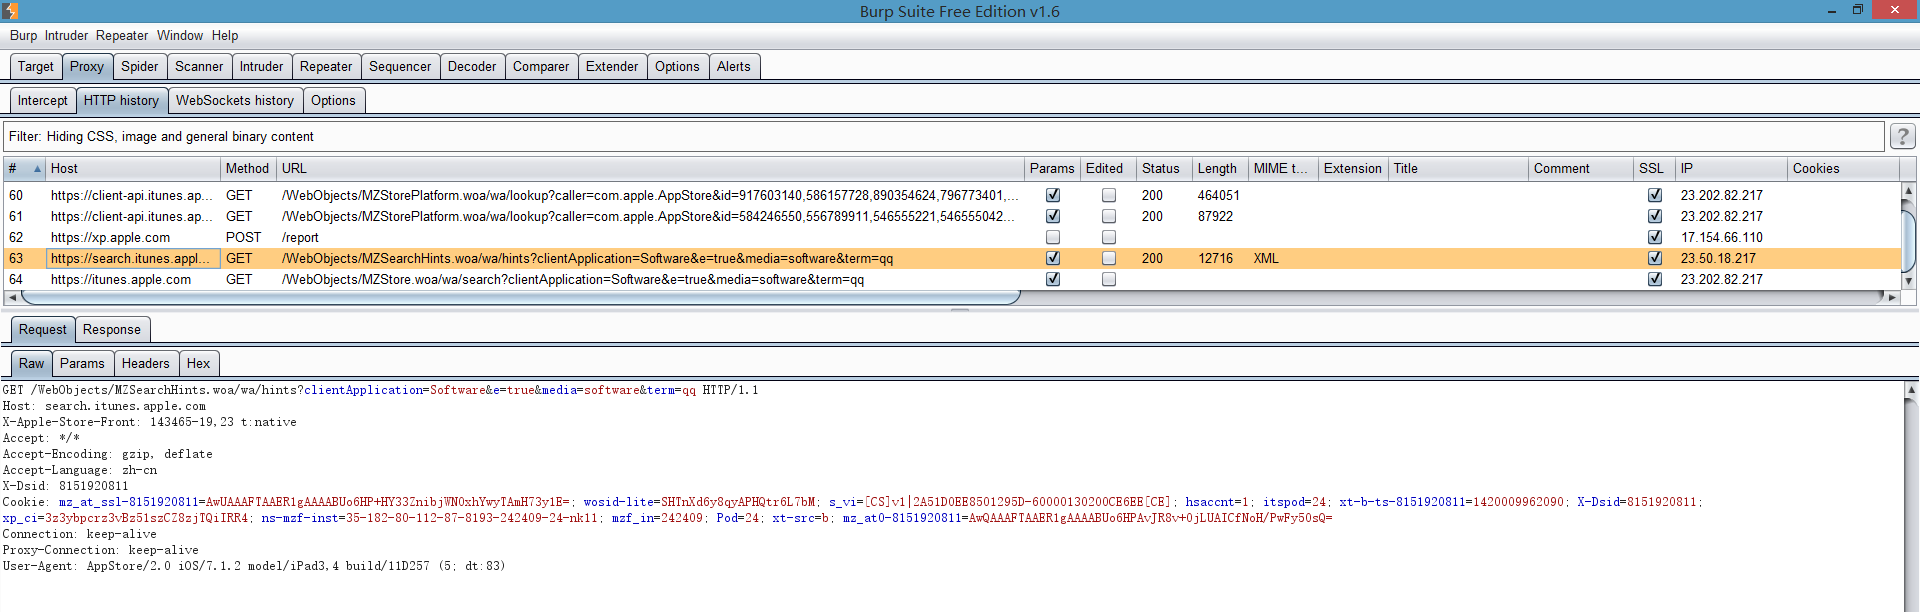Sort by the Method column header

[248, 168]
